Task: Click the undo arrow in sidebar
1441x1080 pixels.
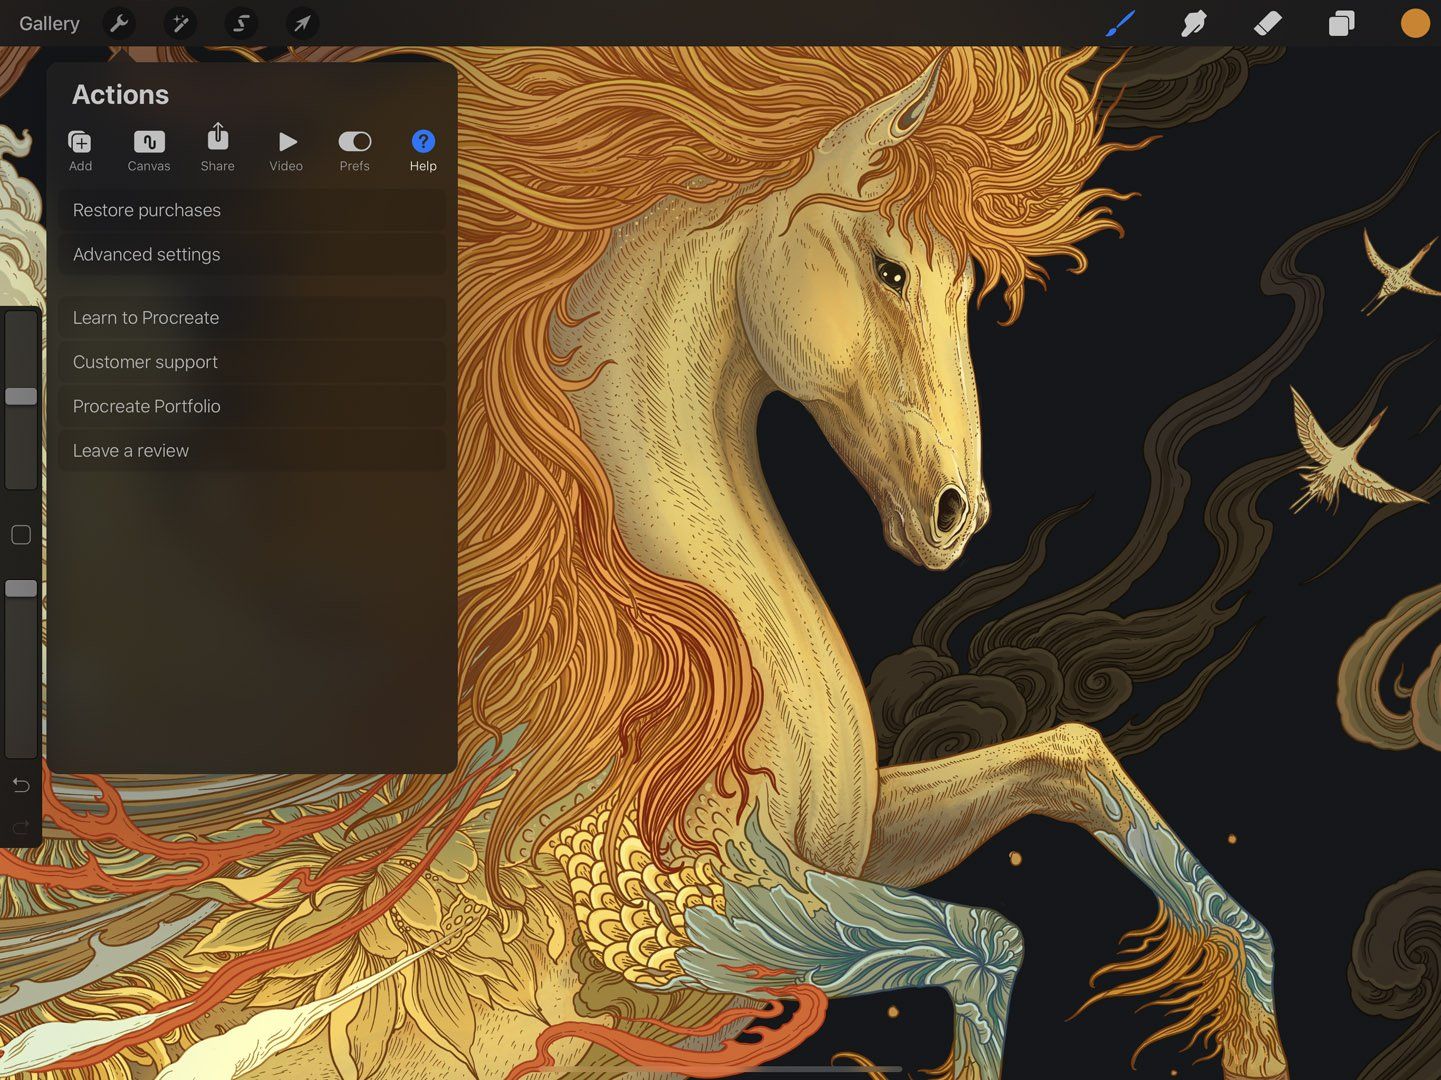Action: tap(21, 785)
